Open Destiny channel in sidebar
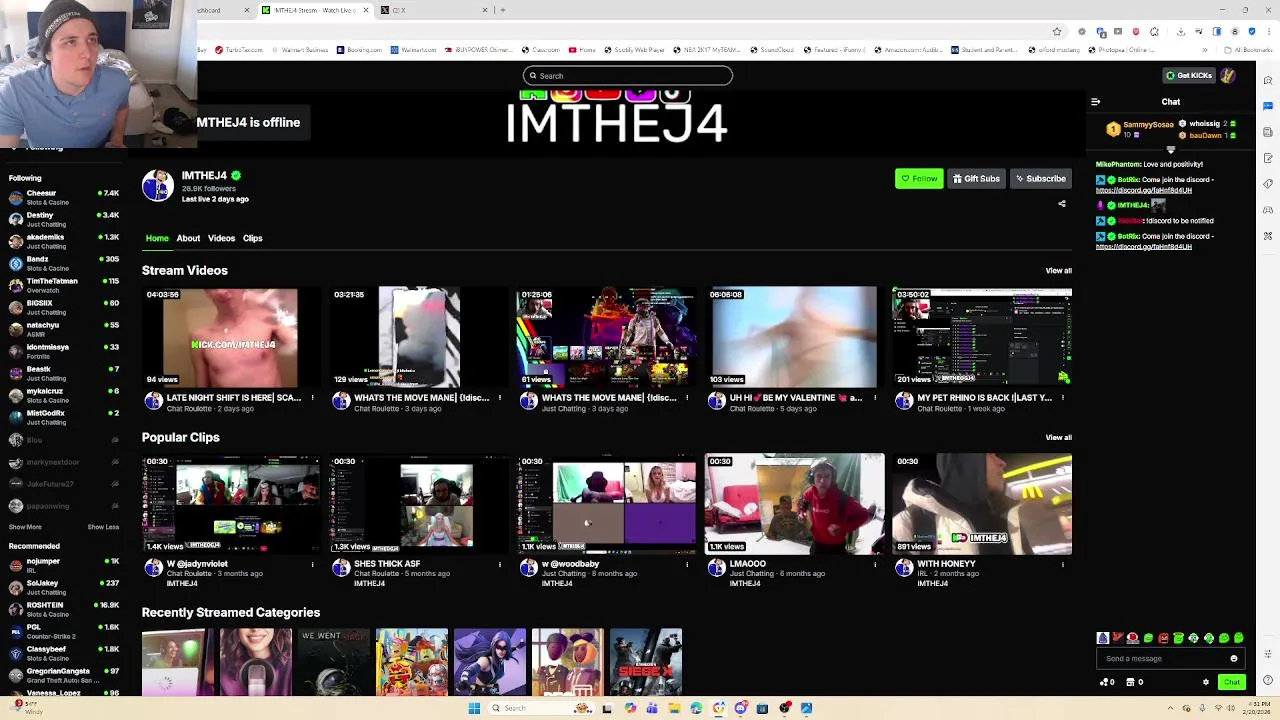 62,219
